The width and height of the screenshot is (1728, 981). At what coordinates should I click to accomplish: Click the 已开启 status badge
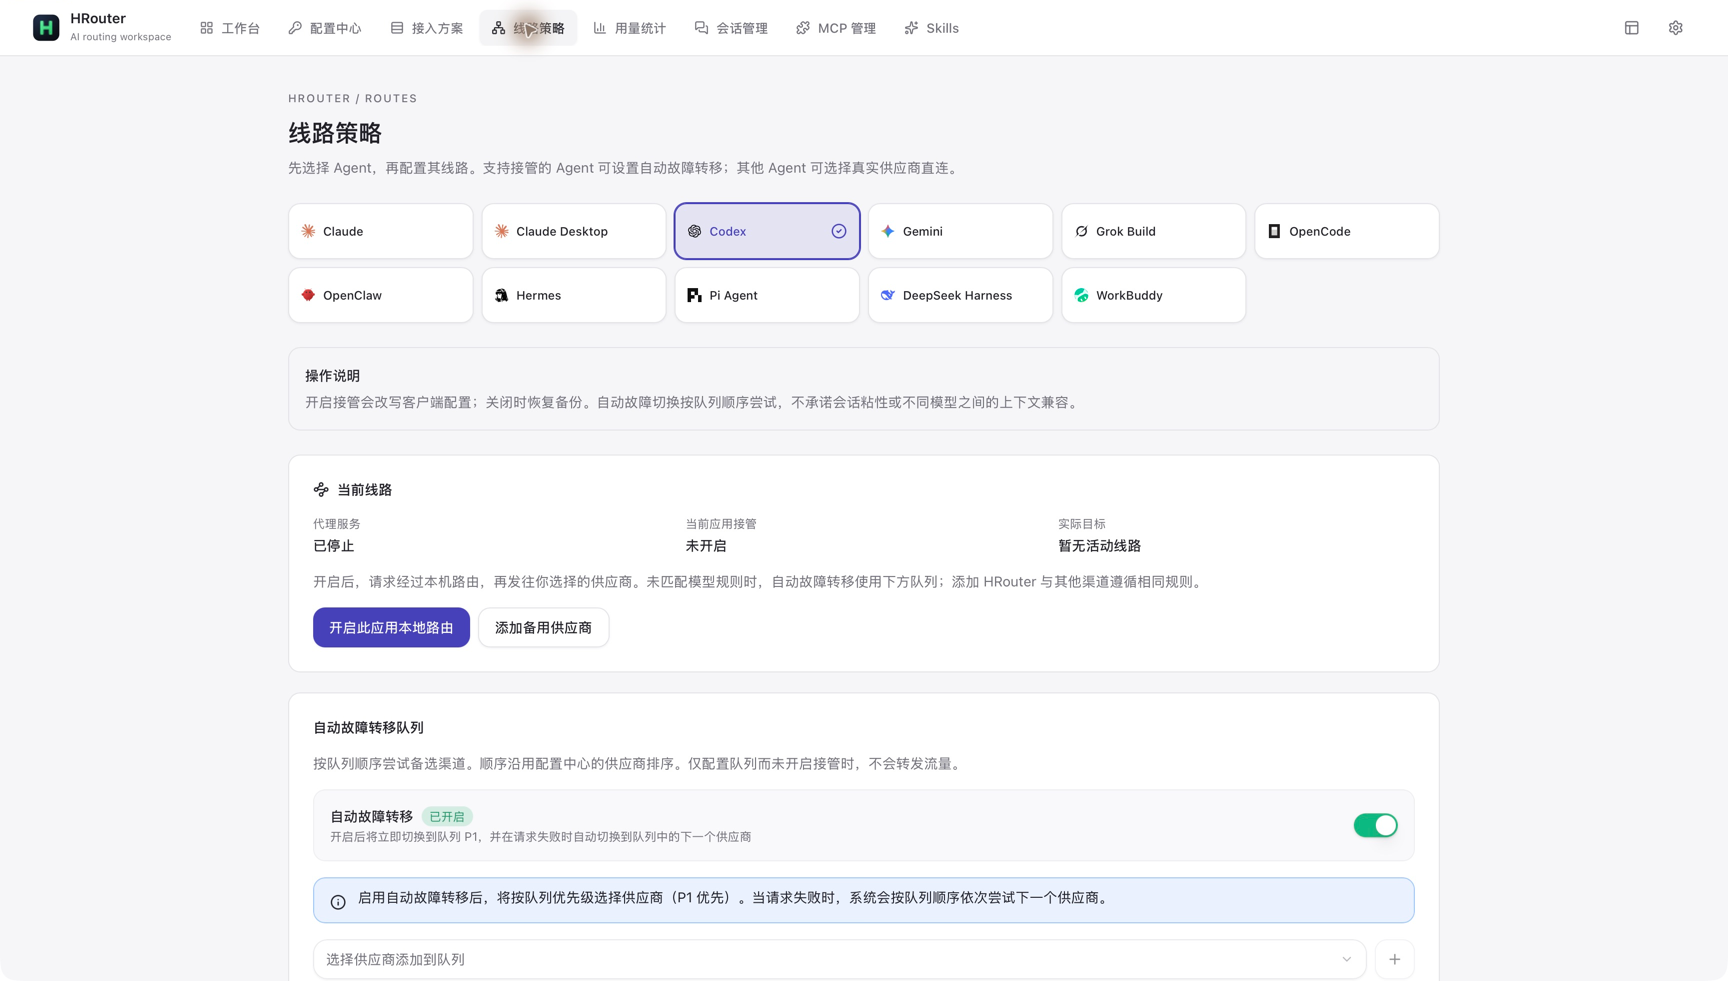447,816
